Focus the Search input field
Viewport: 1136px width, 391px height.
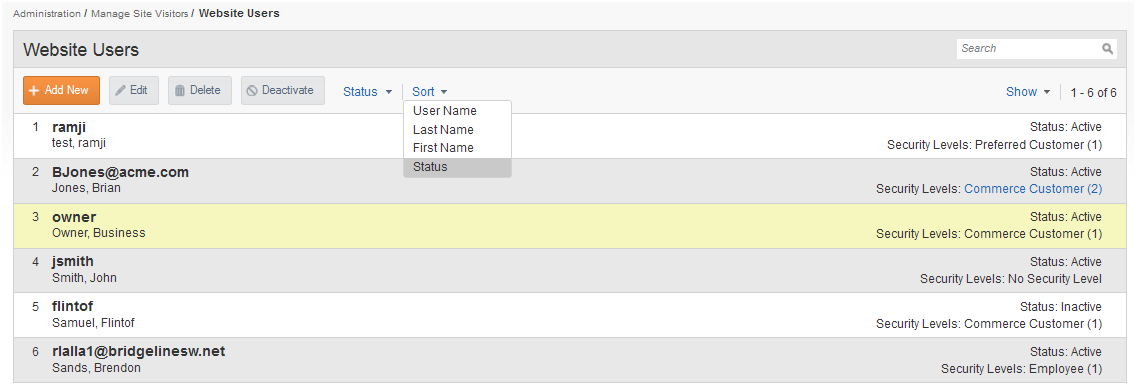click(1027, 49)
